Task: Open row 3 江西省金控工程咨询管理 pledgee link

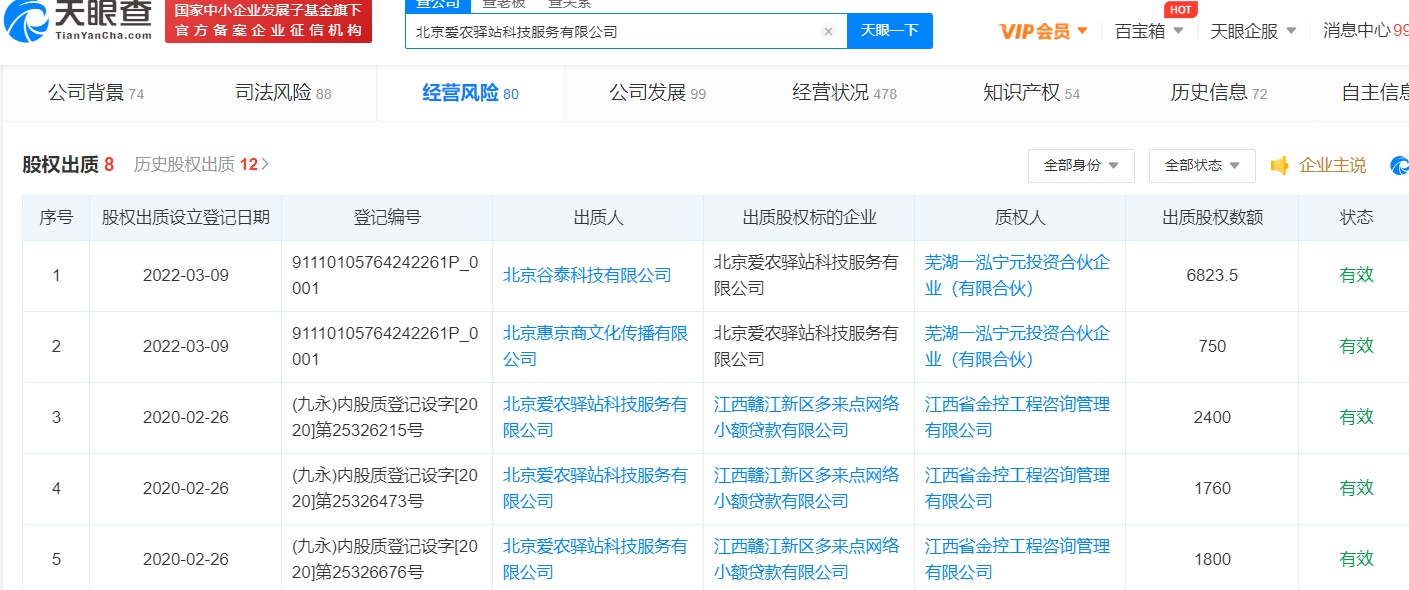Action: coord(1017,417)
